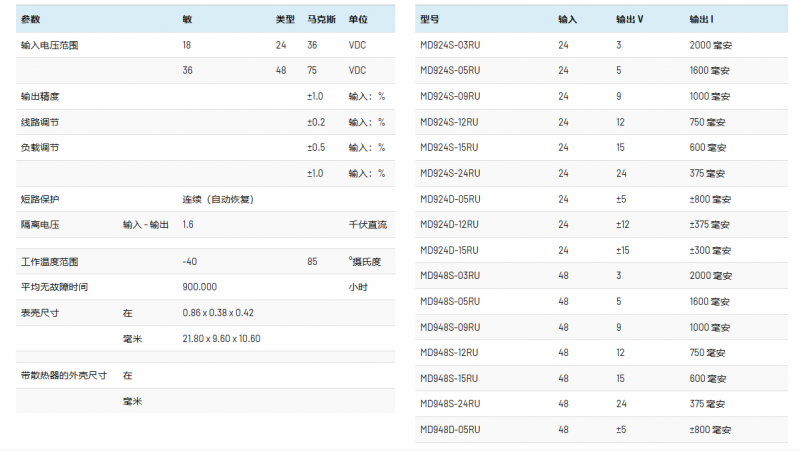Select the 输入电压范围 parameter label
The width and height of the screenshot is (800, 451).
point(49,45)
